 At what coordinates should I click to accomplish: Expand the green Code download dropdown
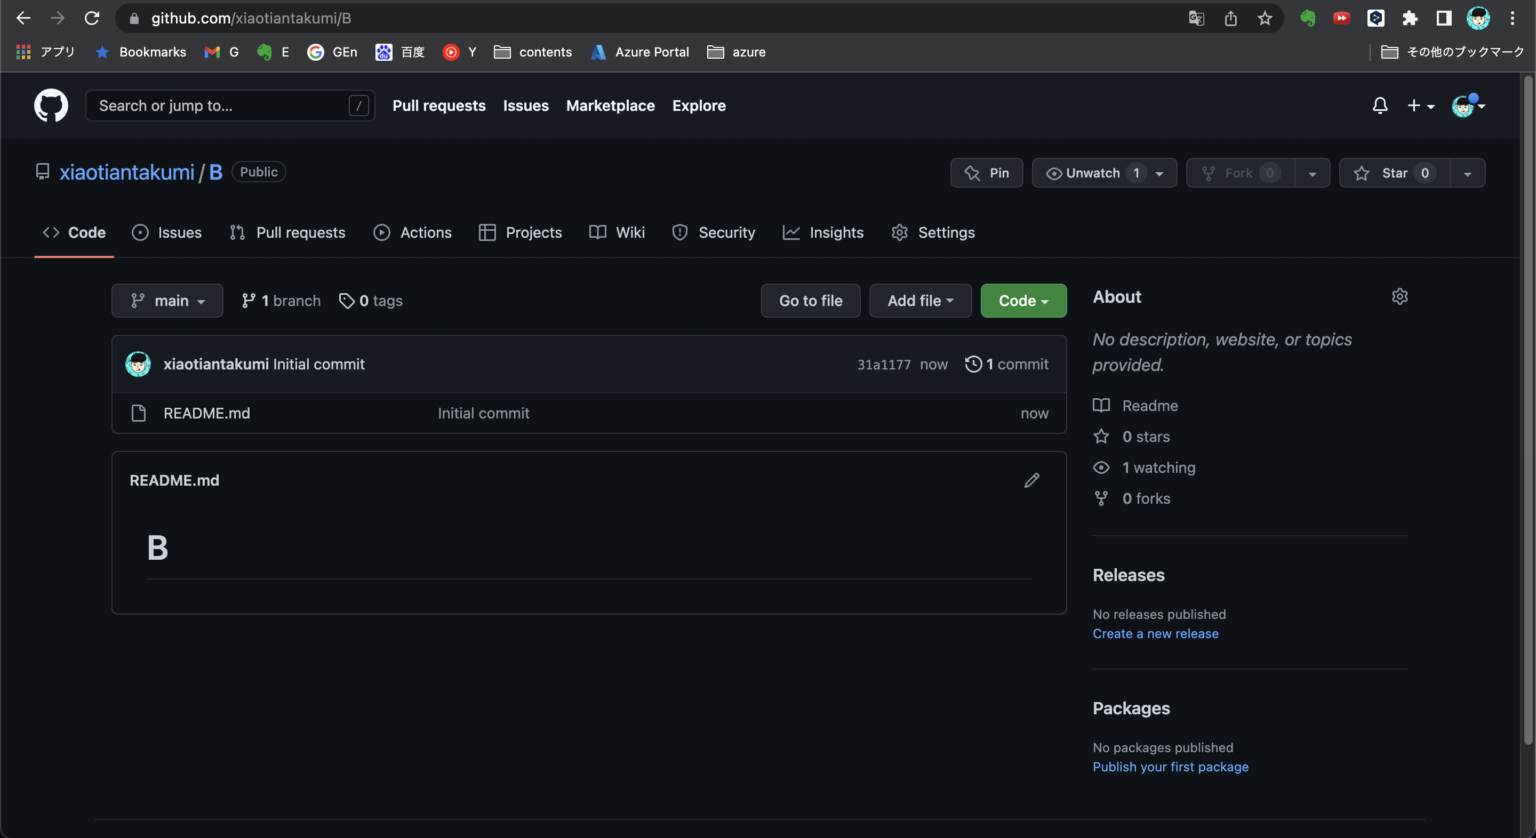click(1023, 300)
